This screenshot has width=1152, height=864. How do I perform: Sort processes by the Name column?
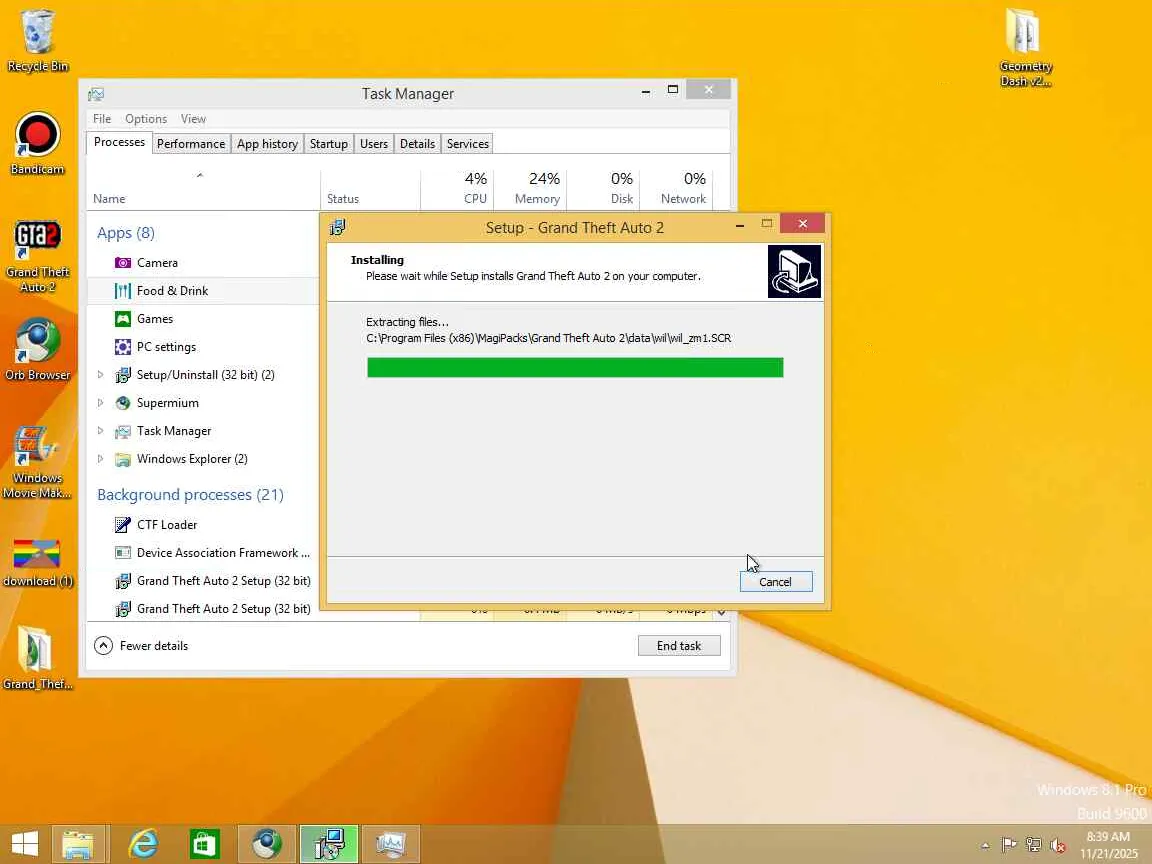tap(203, 191)
